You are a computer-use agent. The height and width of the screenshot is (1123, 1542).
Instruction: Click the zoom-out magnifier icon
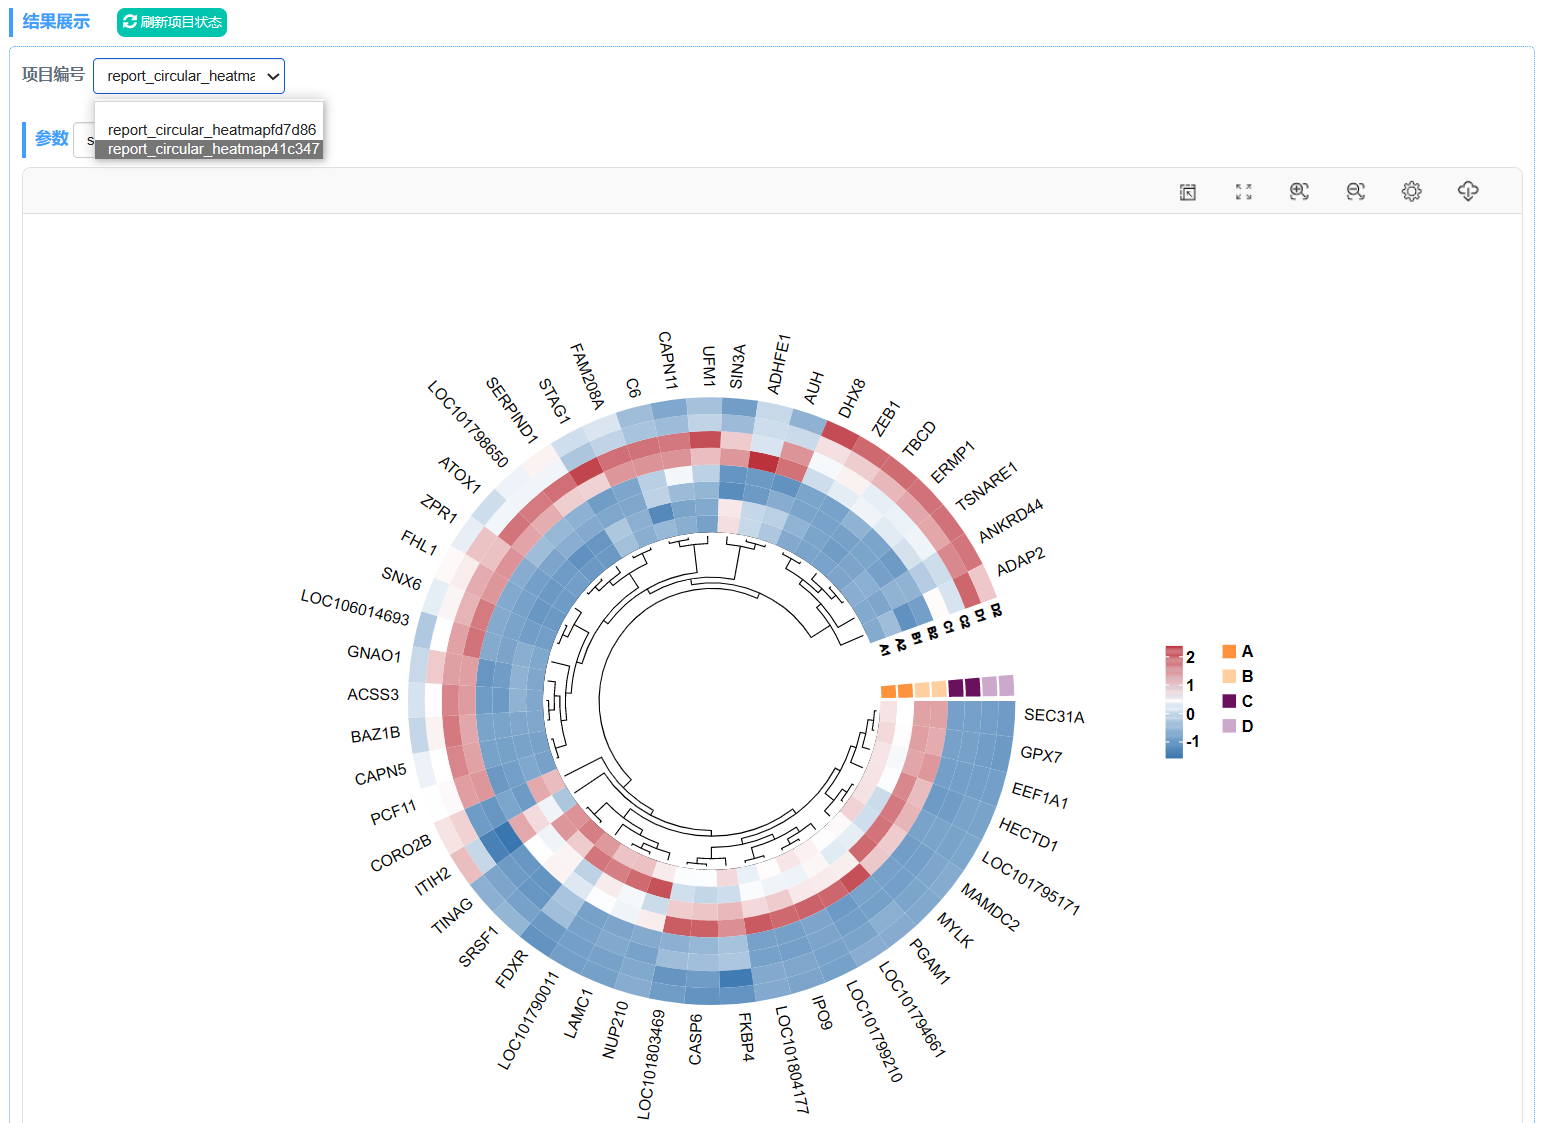click(x=1355, y=191)
